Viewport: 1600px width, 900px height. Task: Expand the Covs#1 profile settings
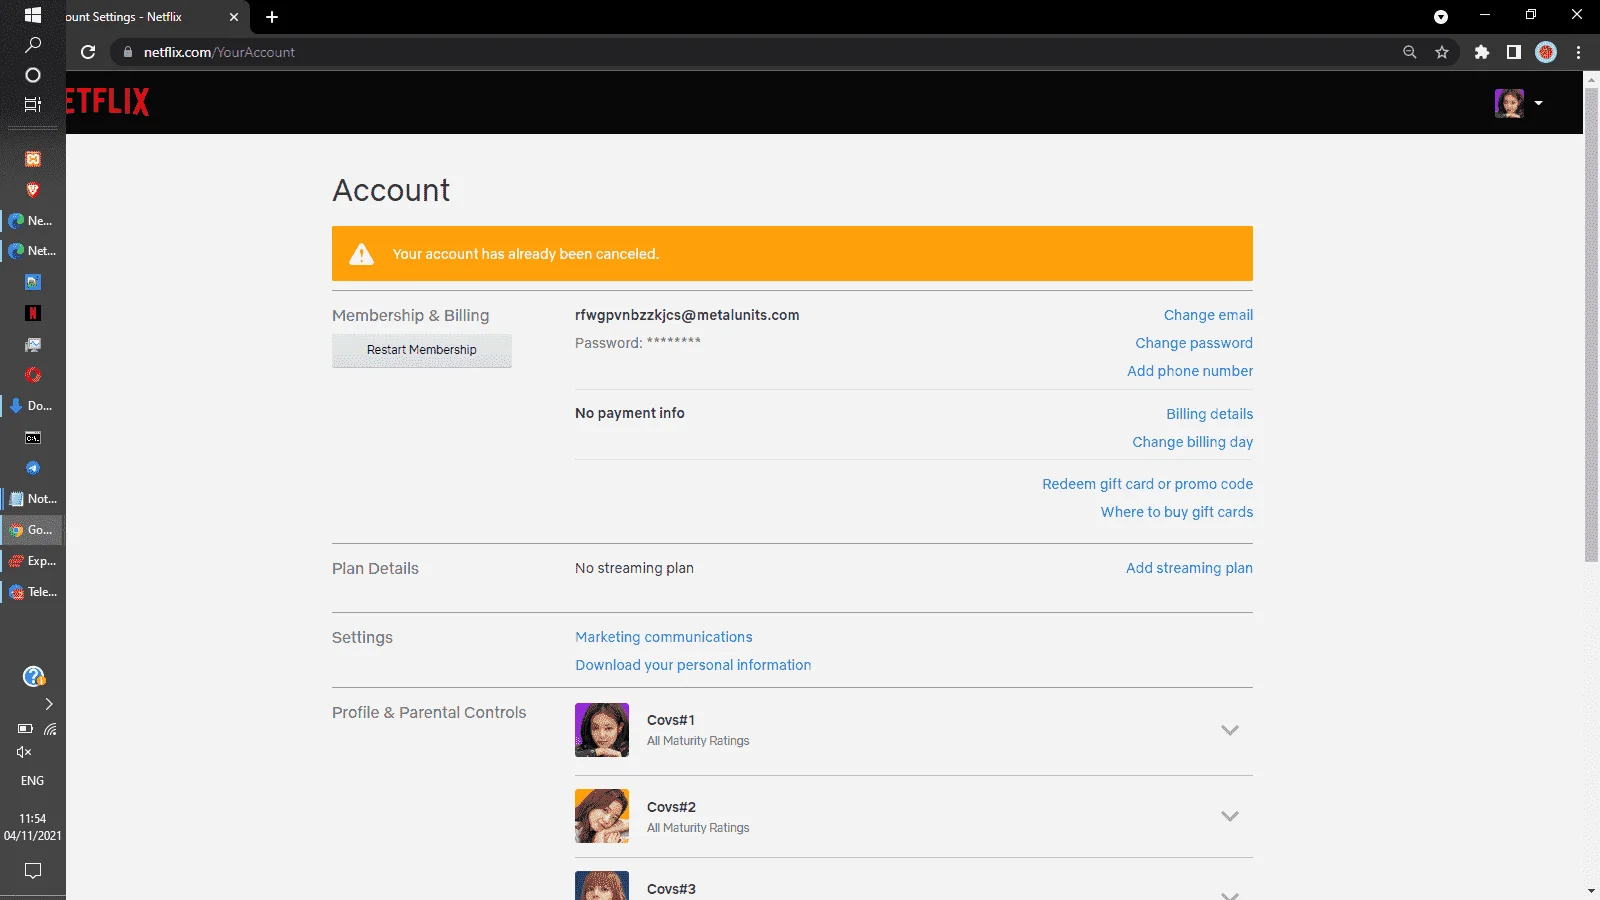1230,730
